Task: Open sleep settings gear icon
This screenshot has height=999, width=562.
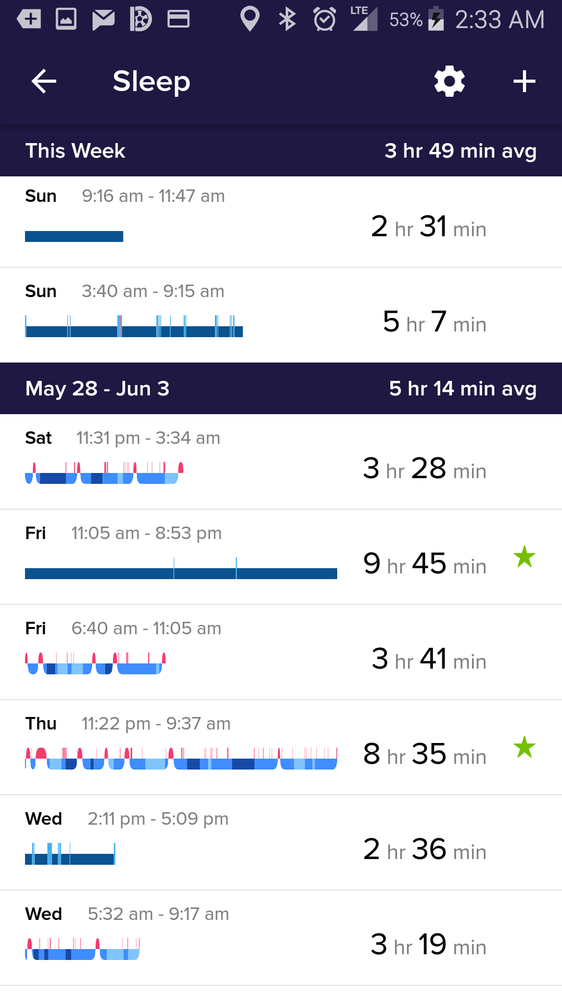Action: click(449, 82)
